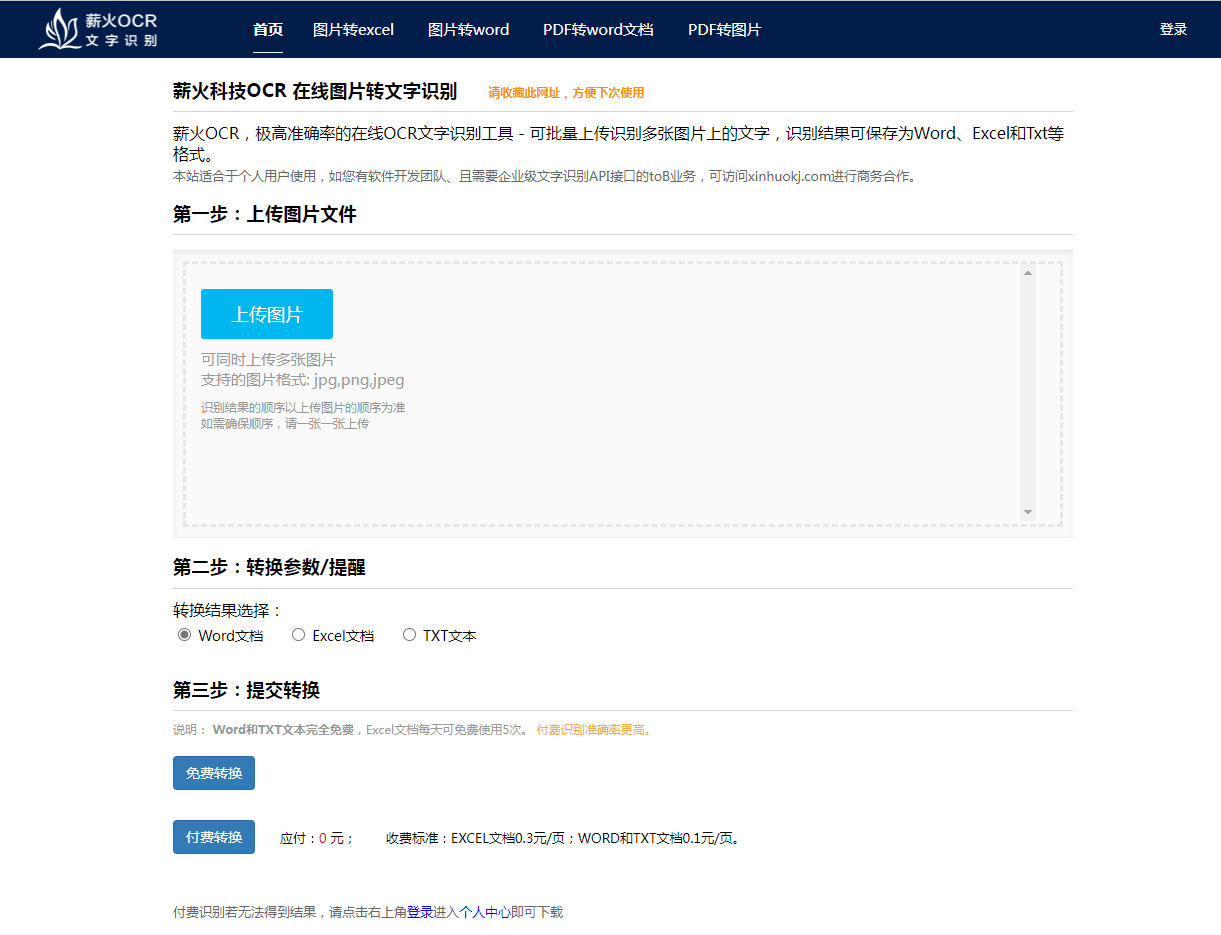
Task: Click the 薪火OCR leaf logo icon
Action: [x=62, y=28]
